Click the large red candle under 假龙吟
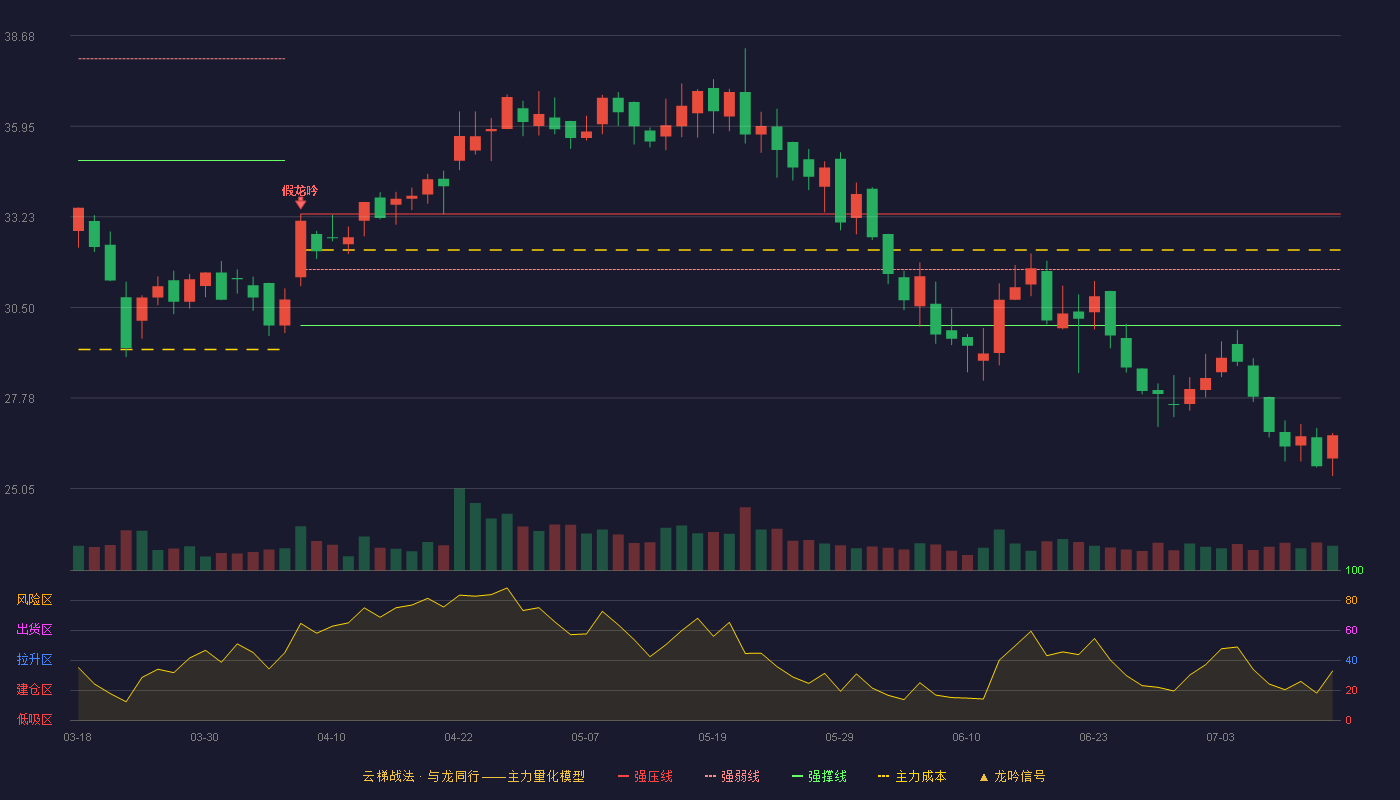This screenshot has height=800, width=1400. 300,249
